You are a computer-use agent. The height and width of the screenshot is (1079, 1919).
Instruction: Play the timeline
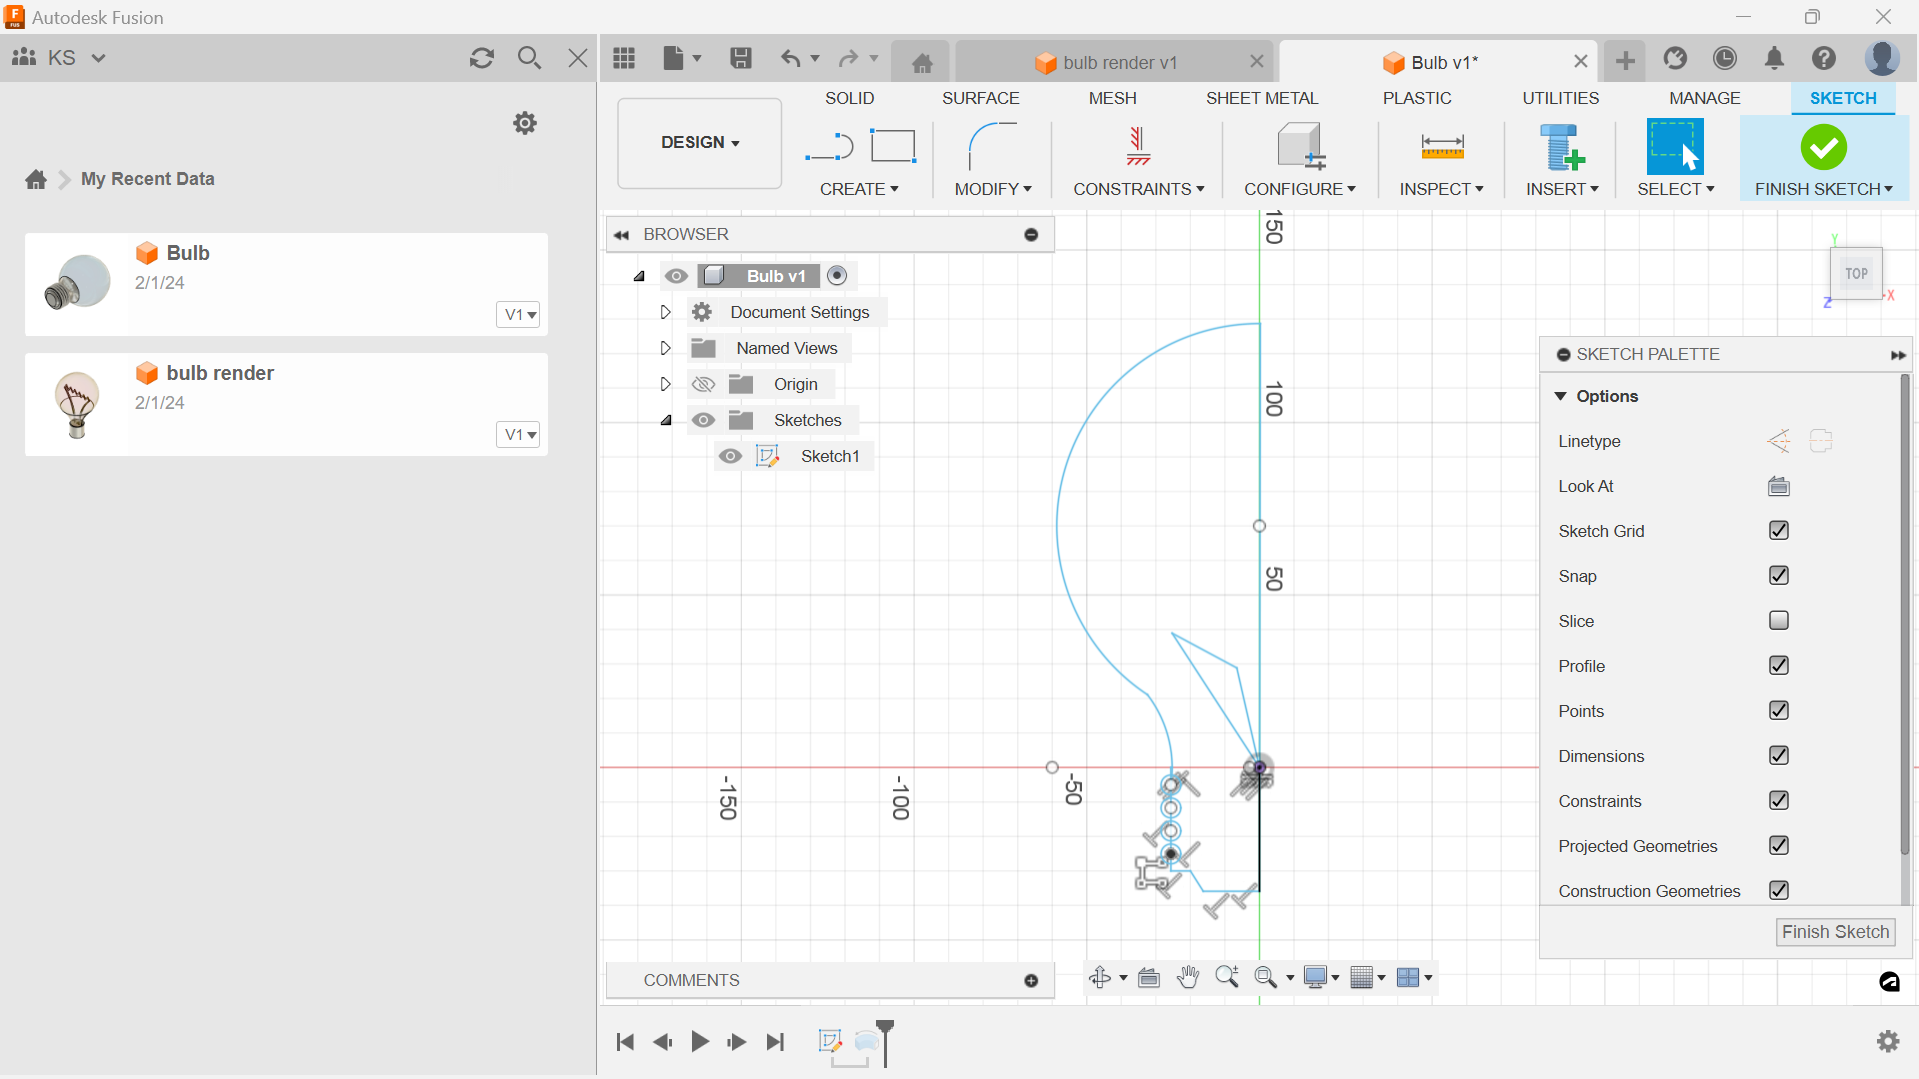(x=700, y=1042)
